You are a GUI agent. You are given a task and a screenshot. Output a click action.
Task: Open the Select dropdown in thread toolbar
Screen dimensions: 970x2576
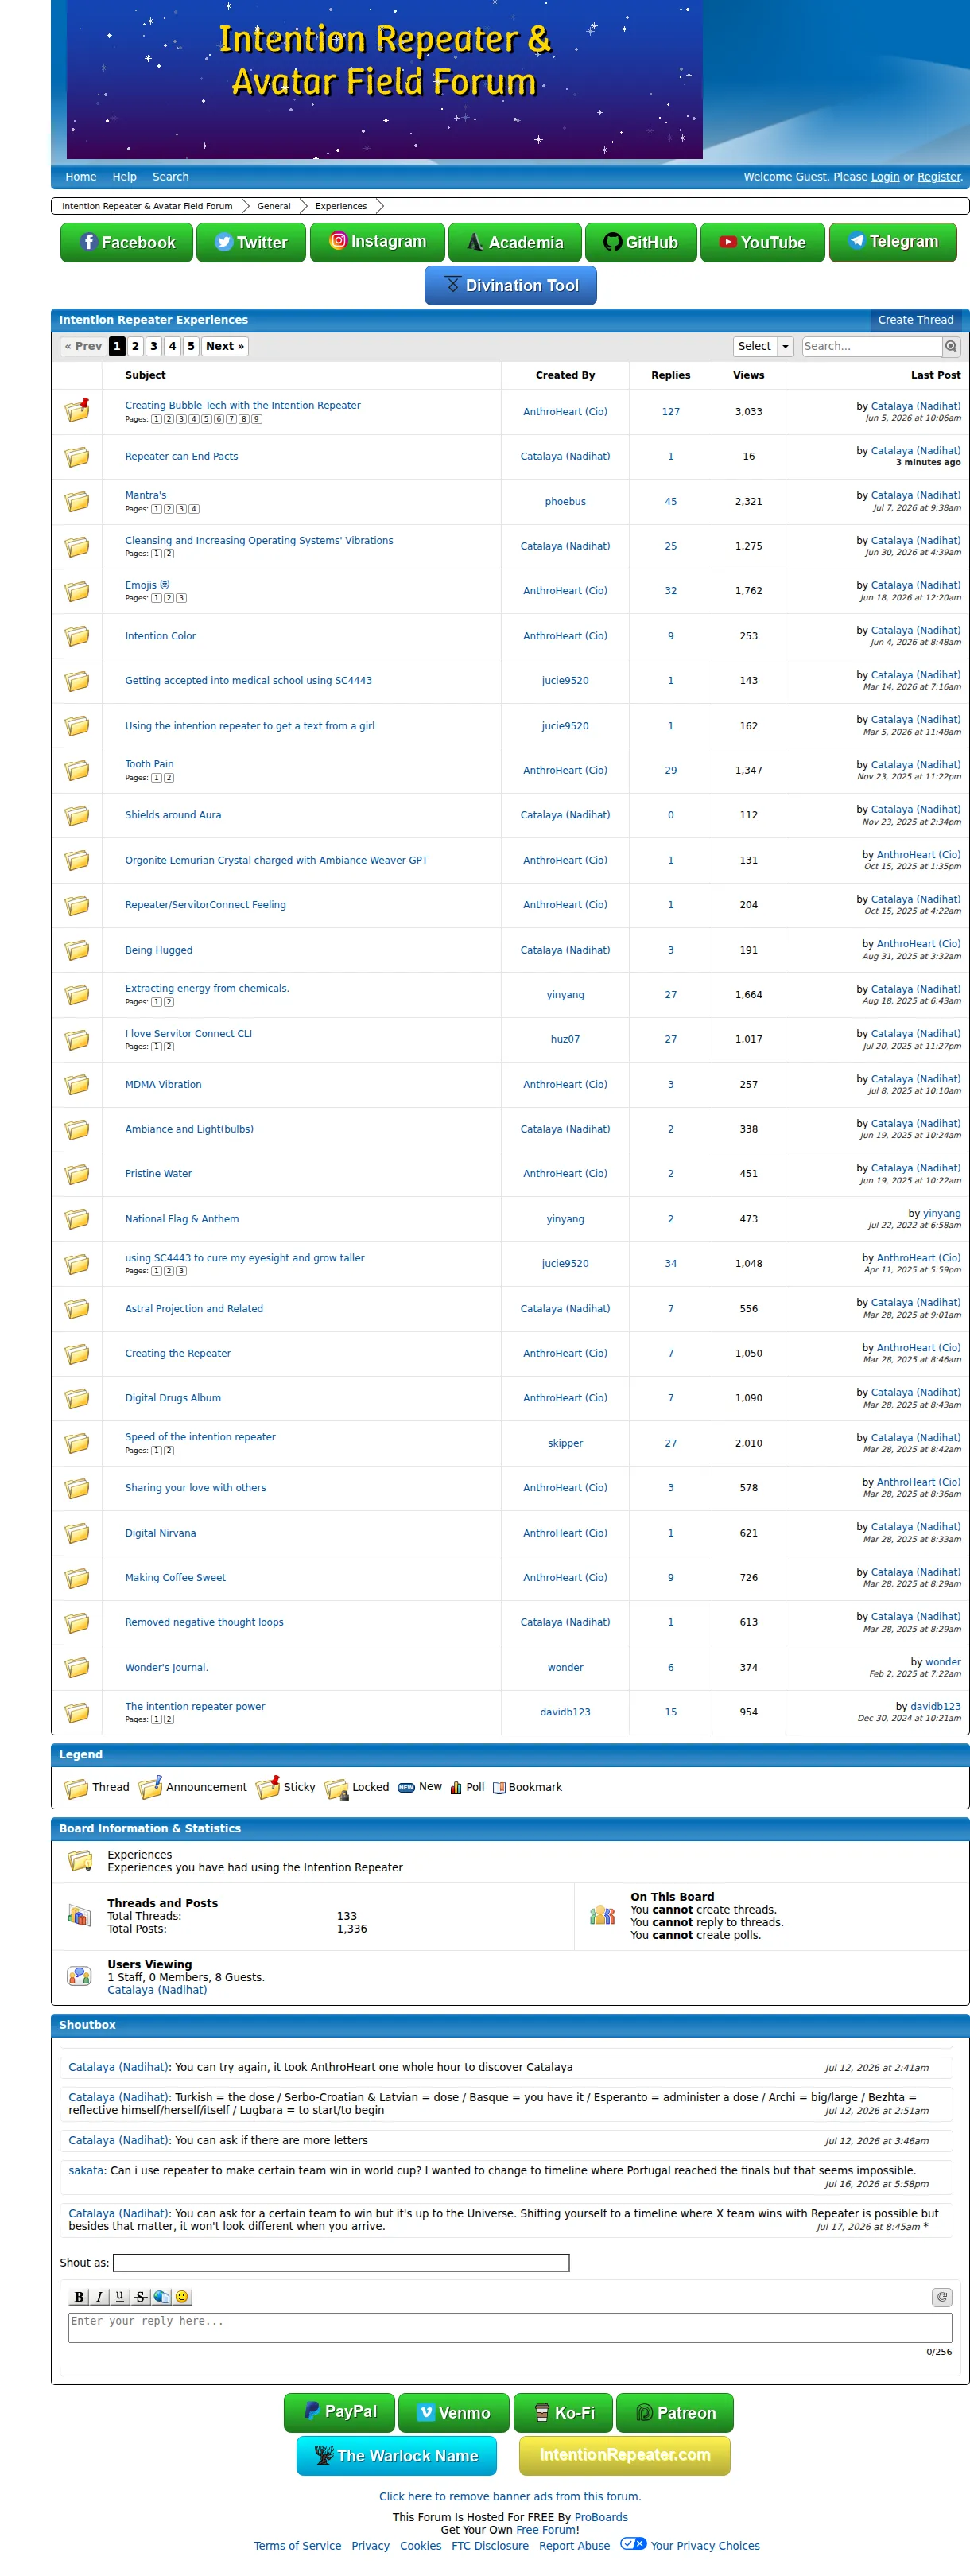click(x=763, y=346)
